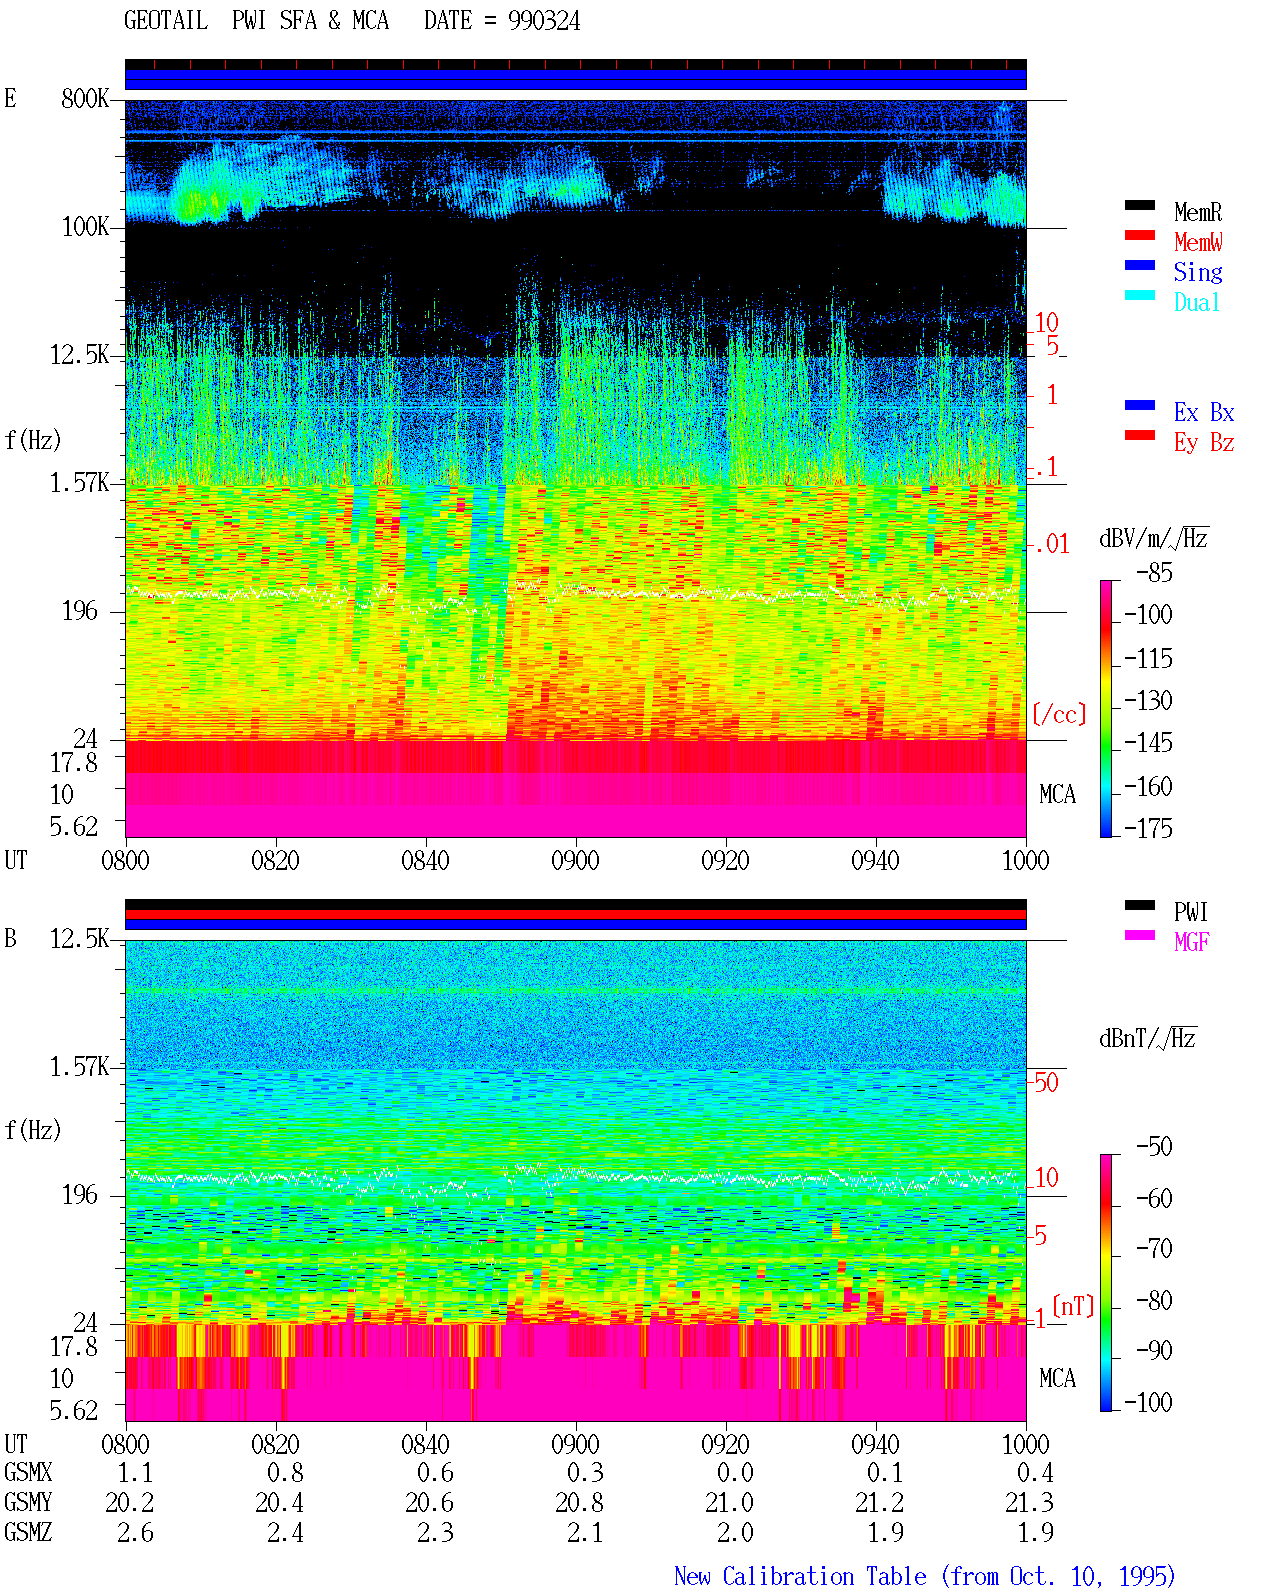Click the '-100' value on magnetic color scale
Viewport: 1280px width, 1593px height.
click(1148, 1402)
